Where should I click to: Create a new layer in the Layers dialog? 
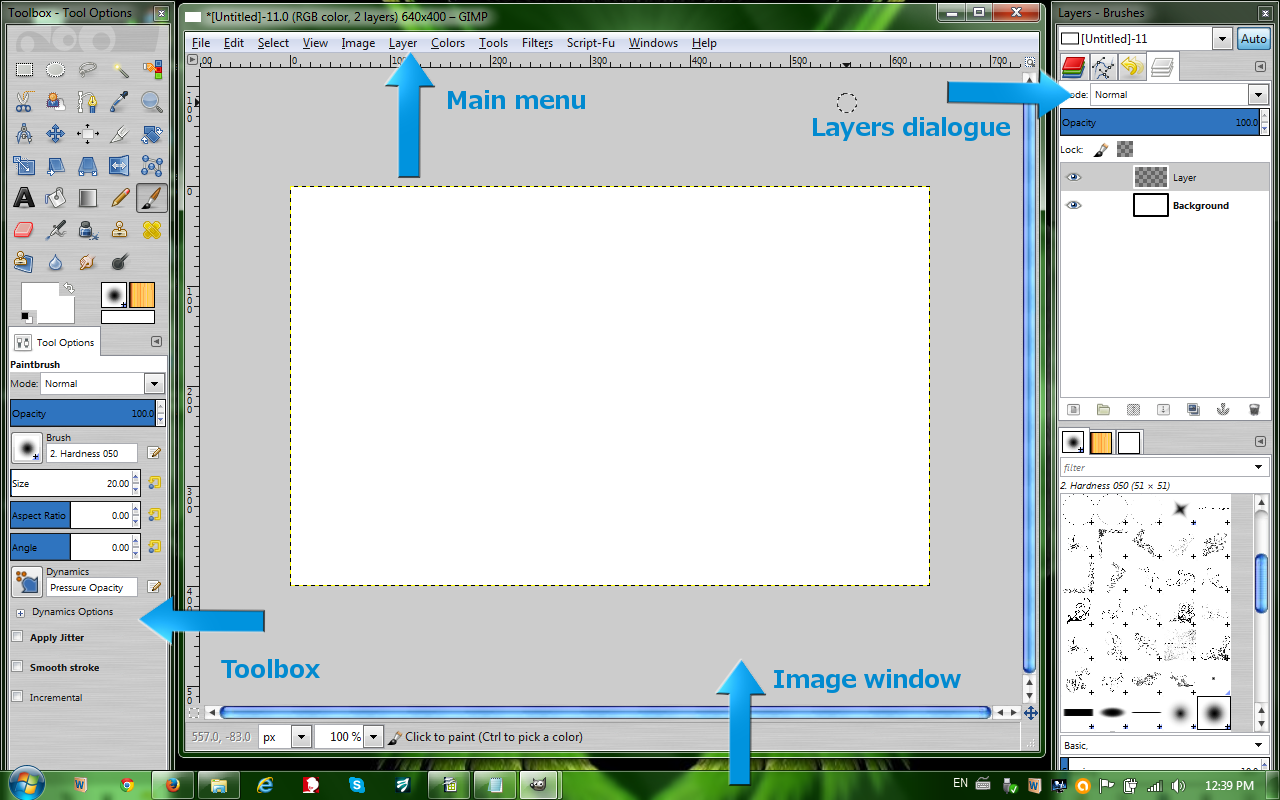point(1073,409)
